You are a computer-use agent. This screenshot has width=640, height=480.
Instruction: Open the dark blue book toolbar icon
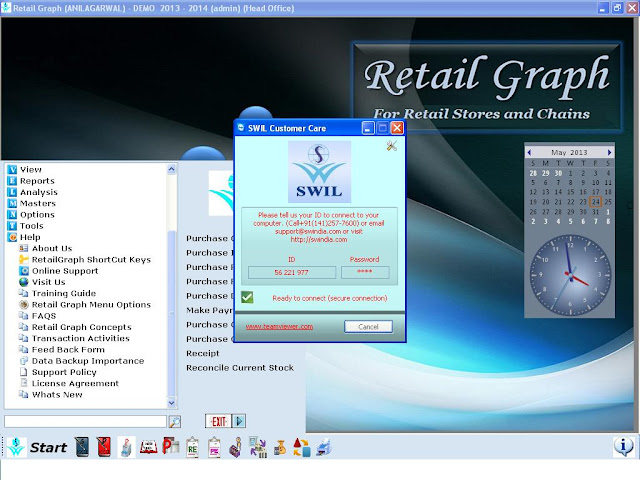[x=82, y=447]
